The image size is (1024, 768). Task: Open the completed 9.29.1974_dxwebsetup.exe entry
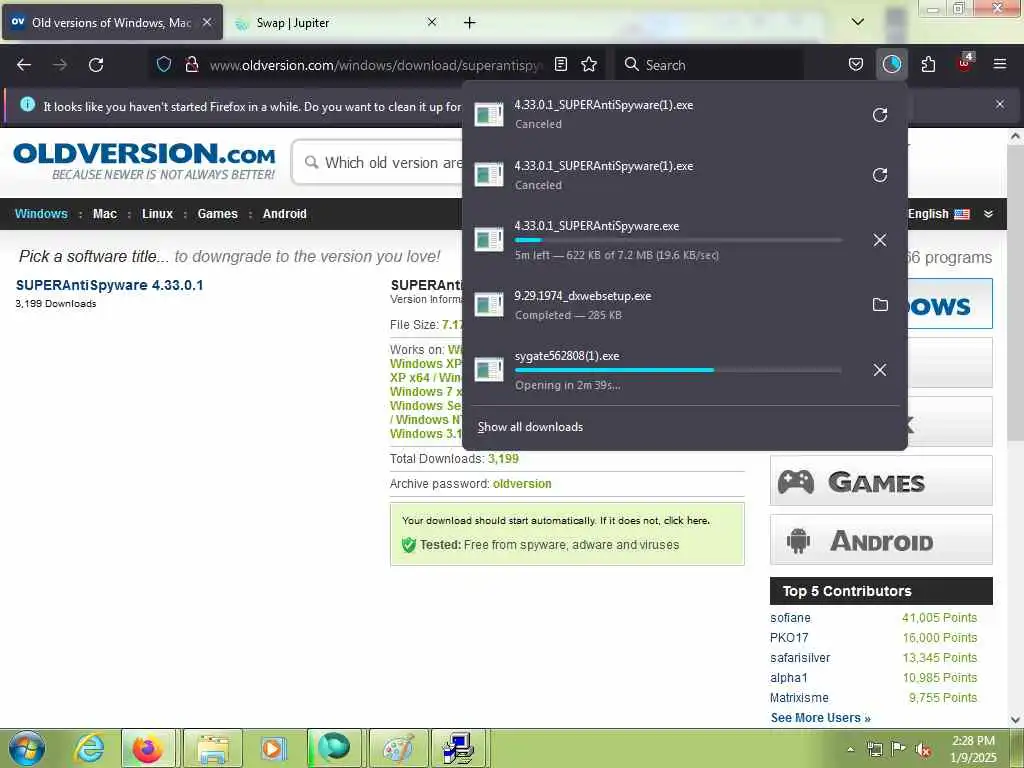tap(664, 305)
